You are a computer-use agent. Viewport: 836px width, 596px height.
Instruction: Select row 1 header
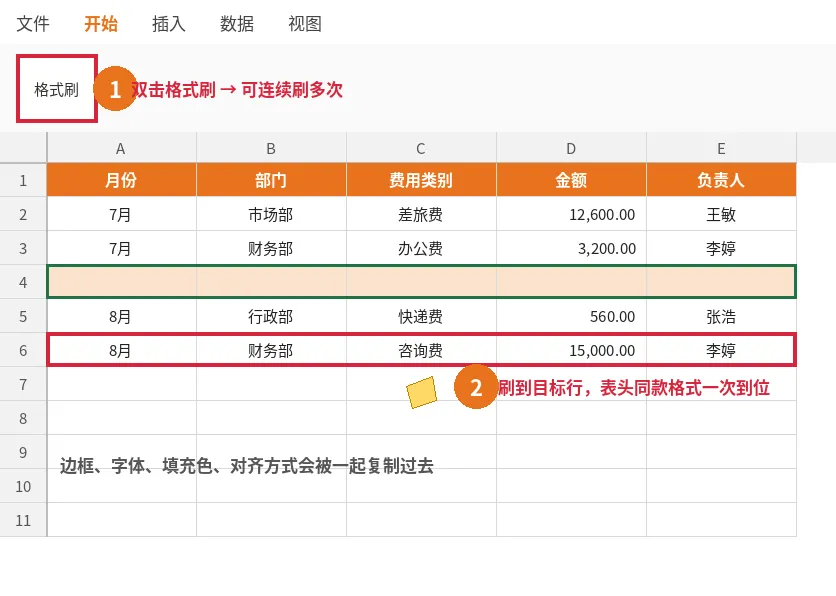pos(23,180)
